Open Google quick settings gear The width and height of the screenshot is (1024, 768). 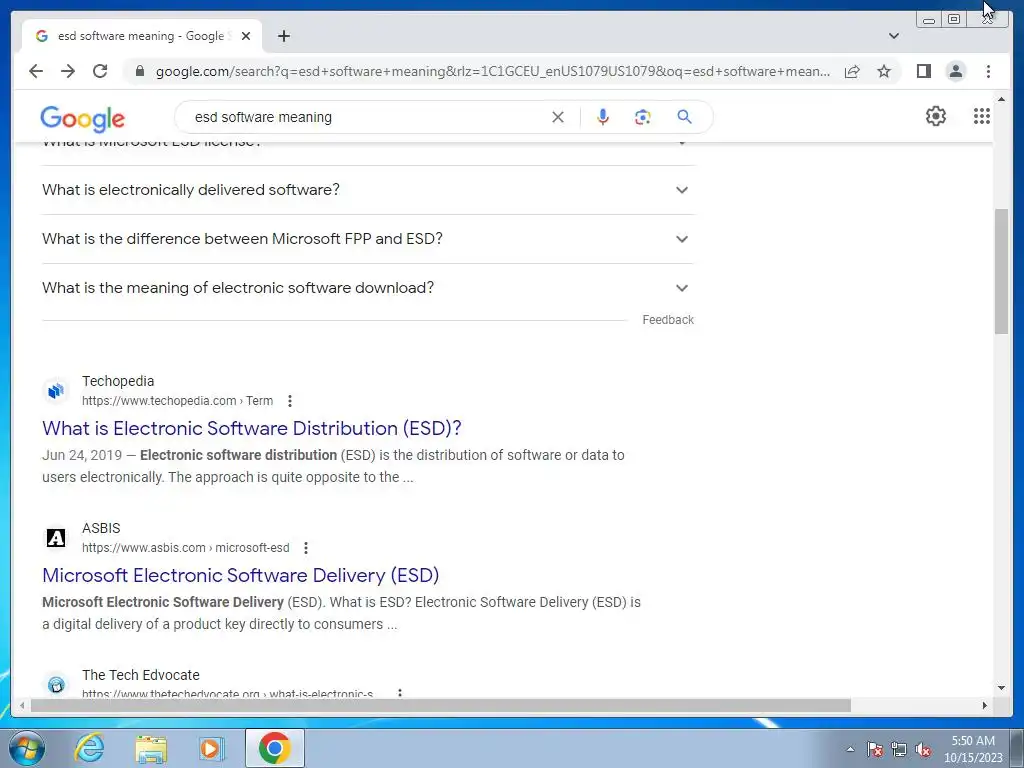click(936, 116)
